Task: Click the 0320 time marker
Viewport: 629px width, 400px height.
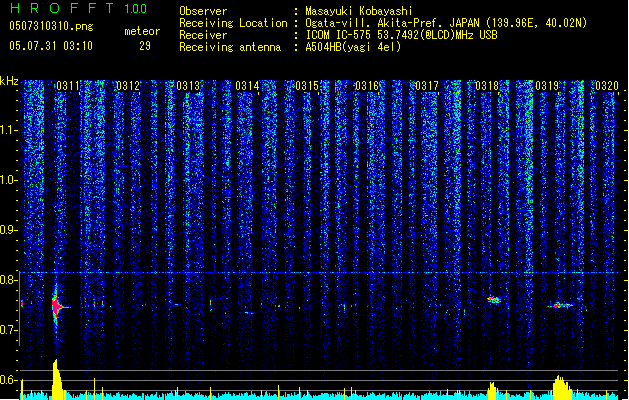Action: [x=607, y=85]
